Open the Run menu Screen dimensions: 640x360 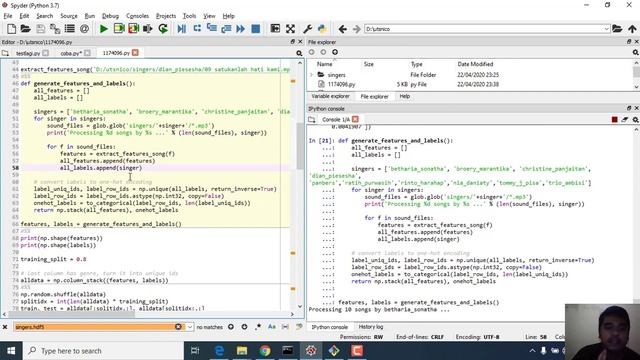(x=90, y=16)
